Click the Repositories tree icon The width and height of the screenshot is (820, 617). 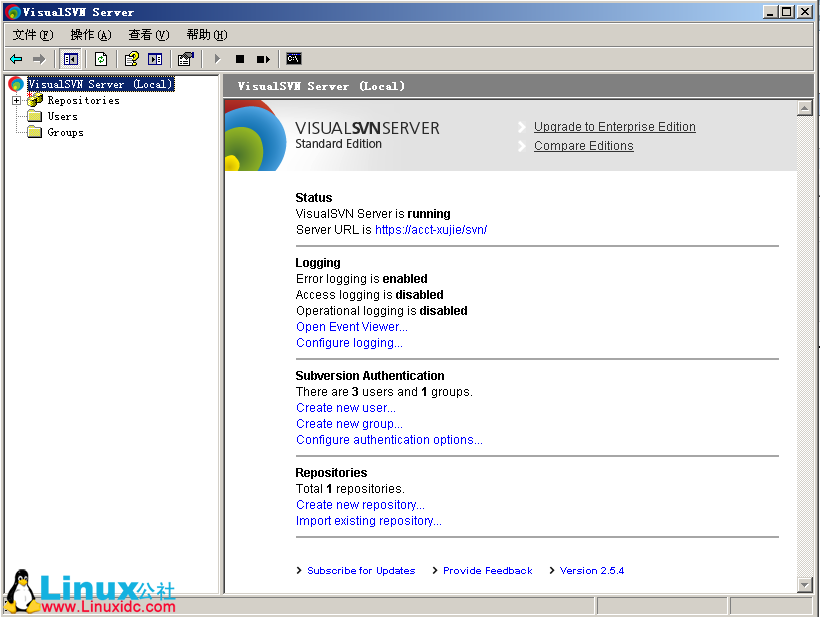tap(35, 100)
